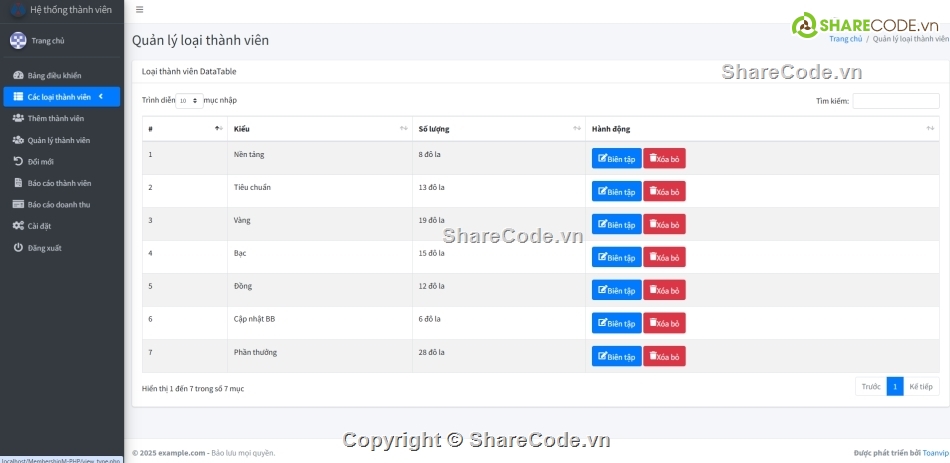Click the gears icon beside Cài đặt
The width and height of the screenshot is (950, 463).
18,226
